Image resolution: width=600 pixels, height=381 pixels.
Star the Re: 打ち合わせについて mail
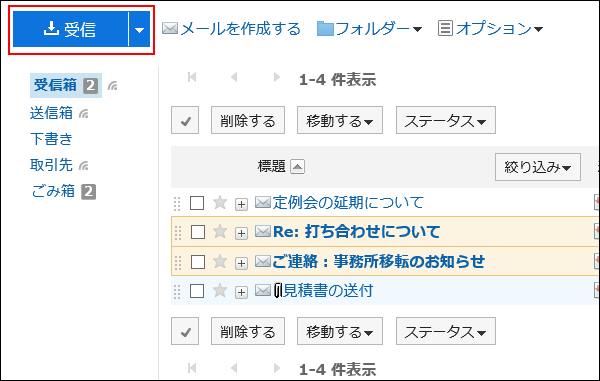220,231
